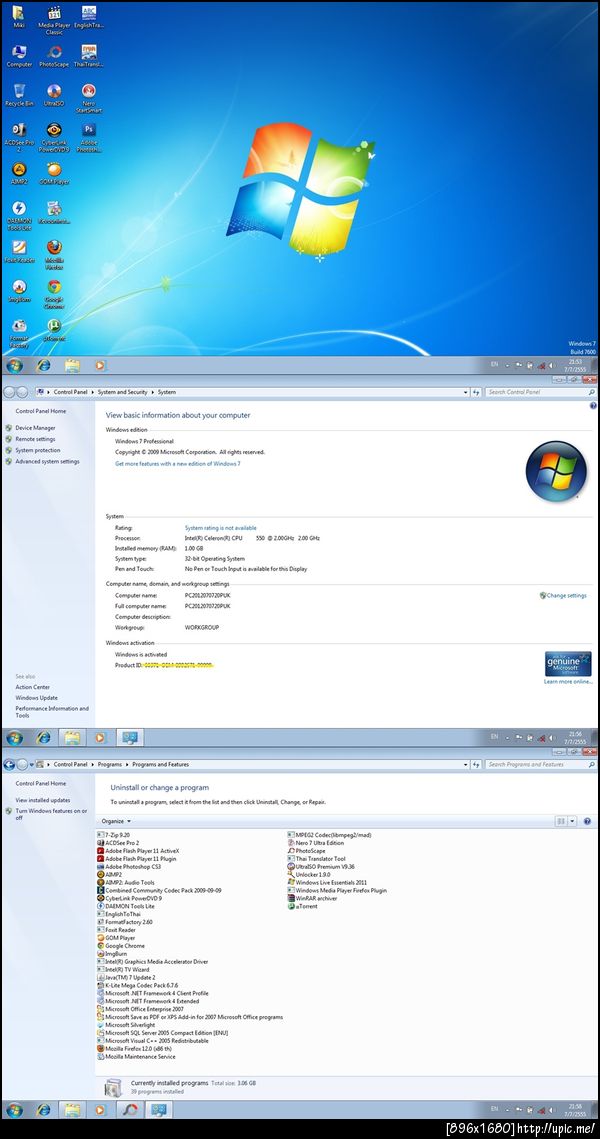Select Adobe Flash Player 11 ActiveX entry

point(137,851)
